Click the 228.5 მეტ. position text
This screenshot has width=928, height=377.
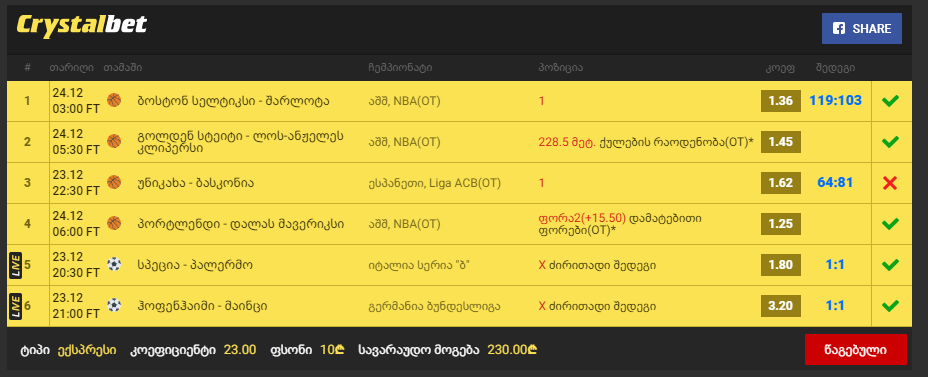[x=566, y=142]
